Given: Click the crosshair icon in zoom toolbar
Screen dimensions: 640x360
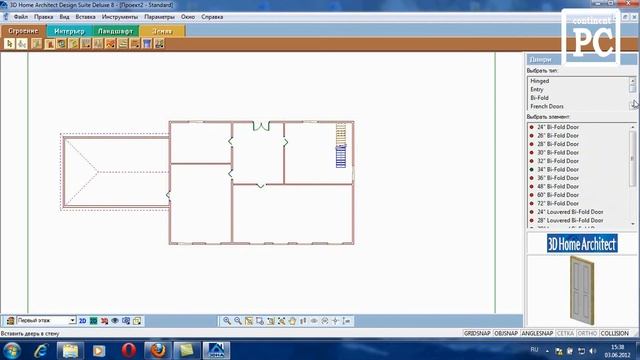Looking at the screenshot, I should click(x=336, y=321).
